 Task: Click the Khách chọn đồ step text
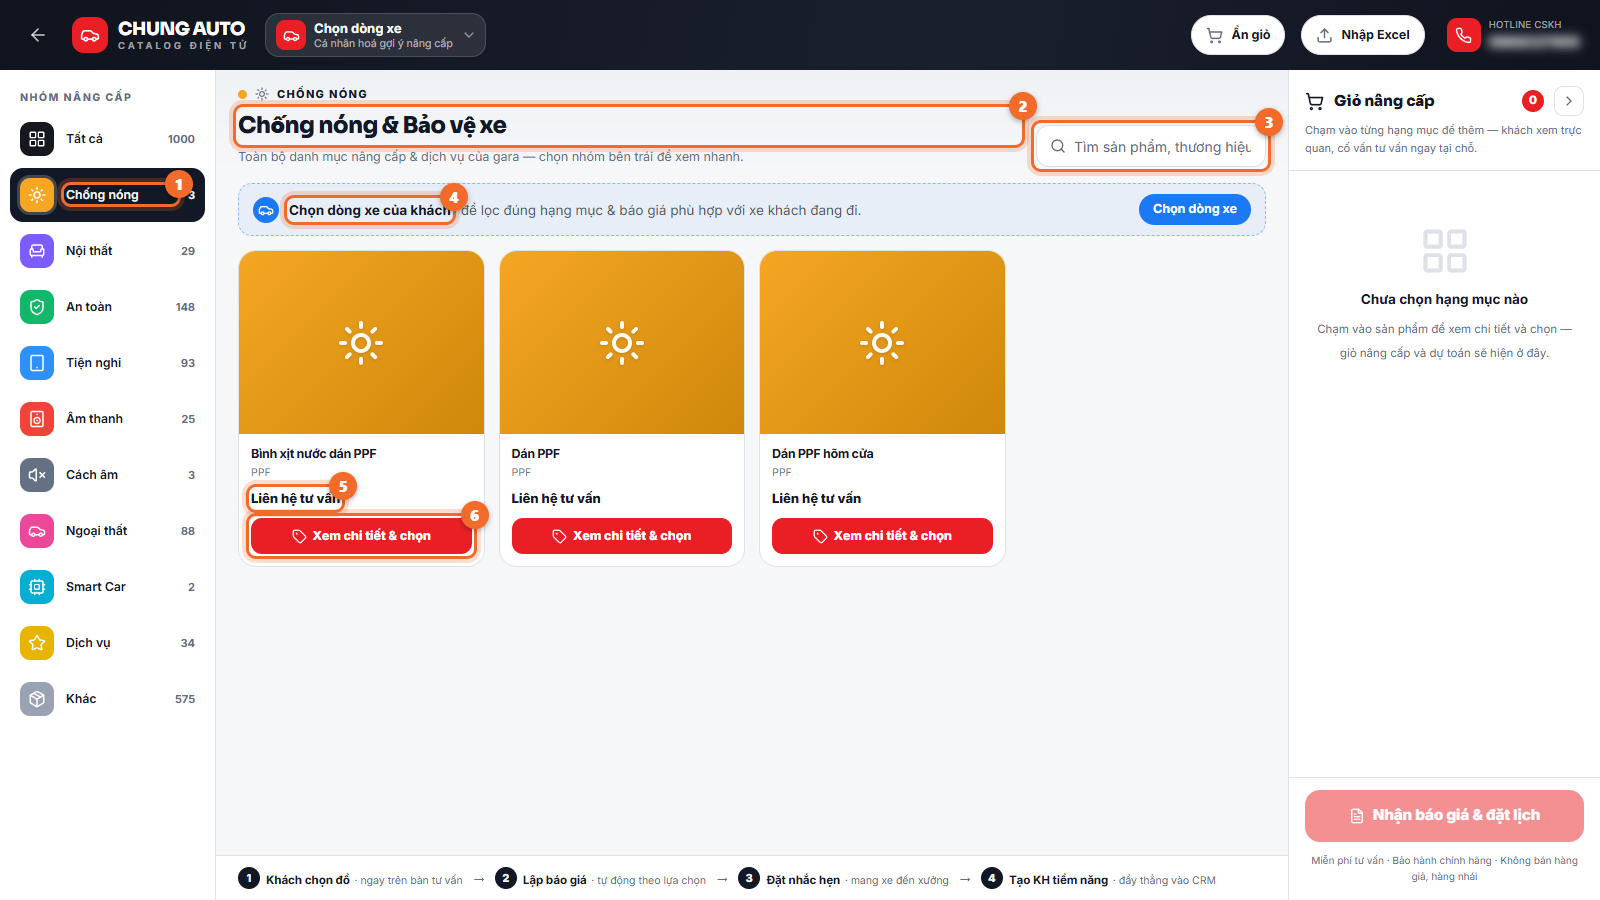click(x=308, y=880)
